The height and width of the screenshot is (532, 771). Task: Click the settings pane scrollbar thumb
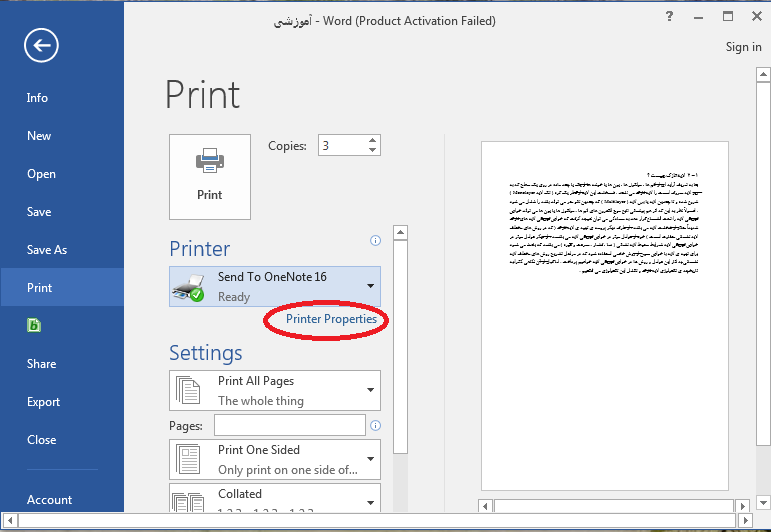401,347
